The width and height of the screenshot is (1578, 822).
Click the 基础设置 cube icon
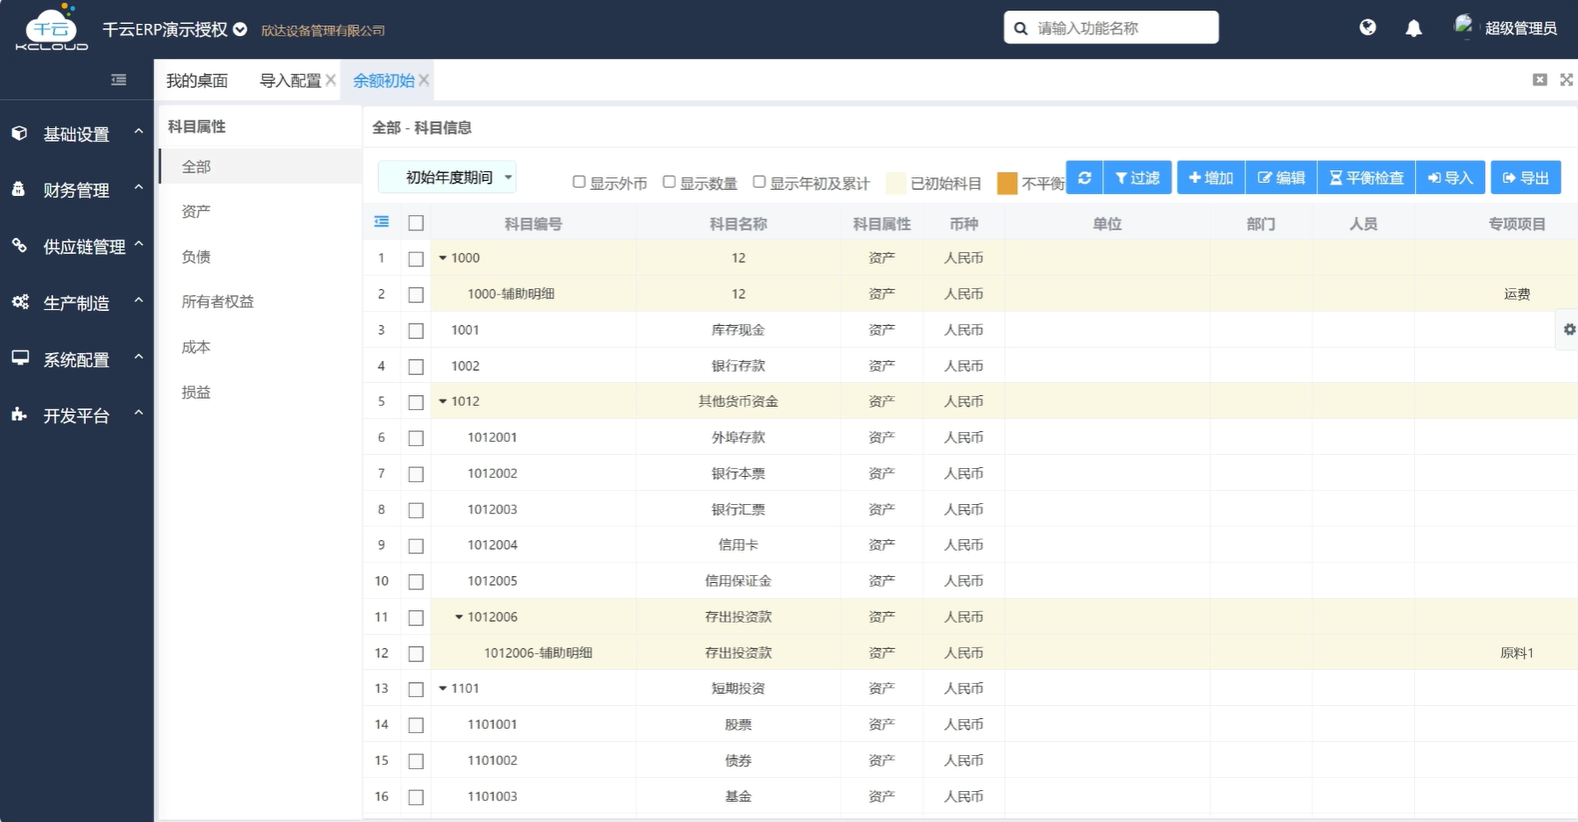click(x=19, y=133)
